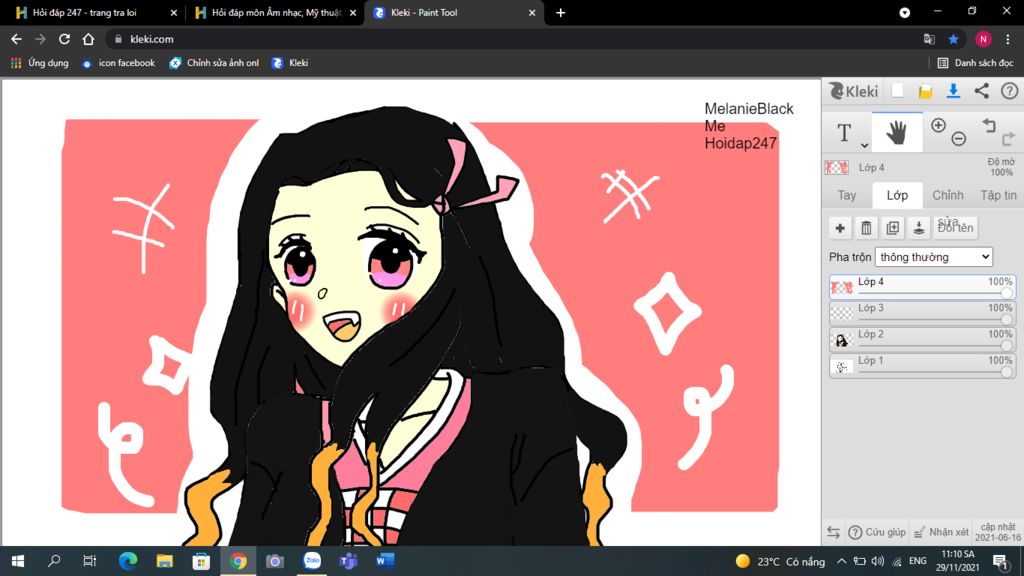Open Kleki help question mark icon
The width and height of the screenshot is (1024, 576).
(1009, 91)
